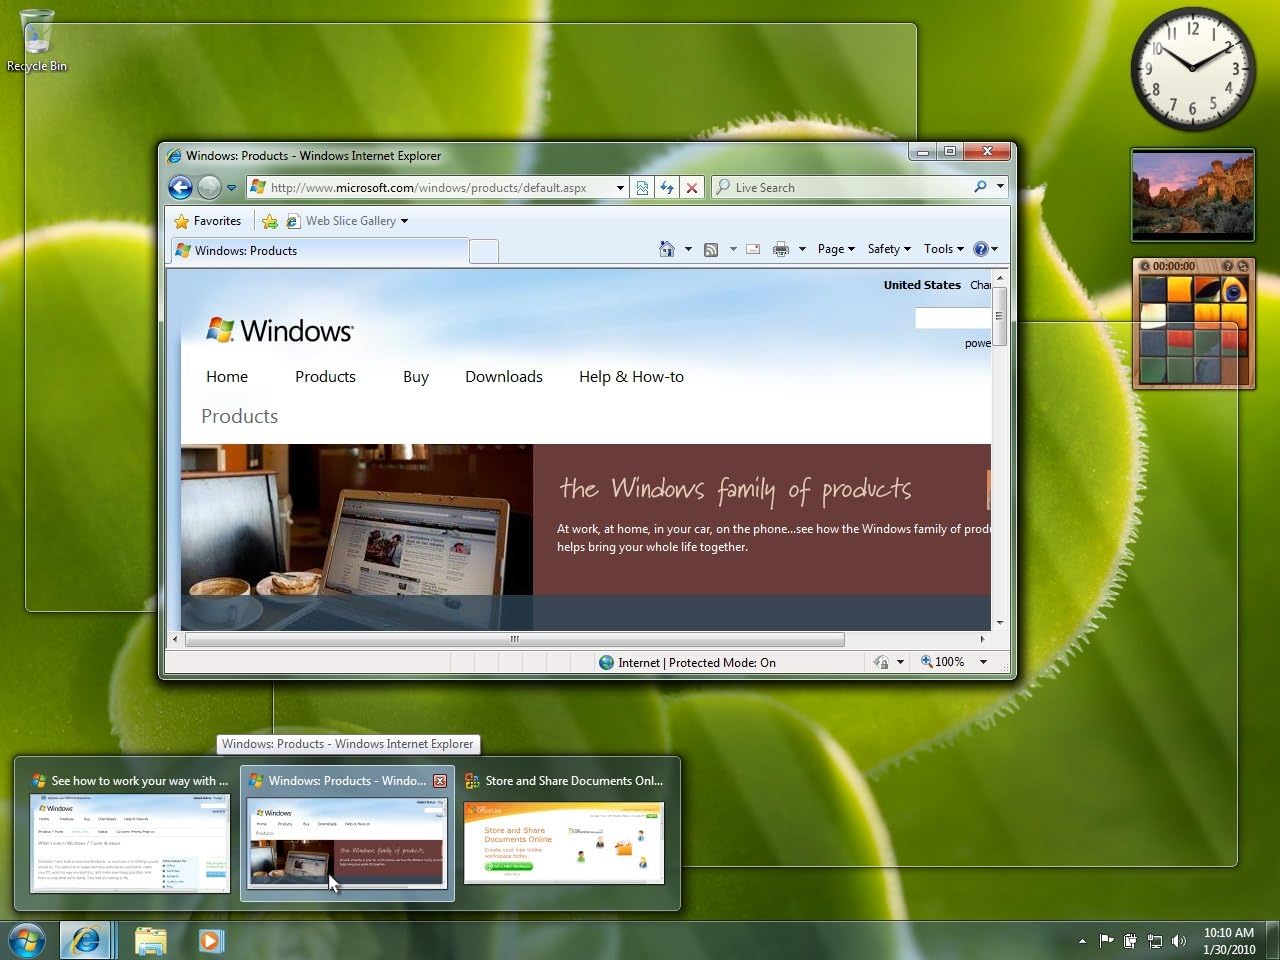1280x960 pixels.
Task: Click the Add to Favorites Bar star icon
Action: (269, 220)
